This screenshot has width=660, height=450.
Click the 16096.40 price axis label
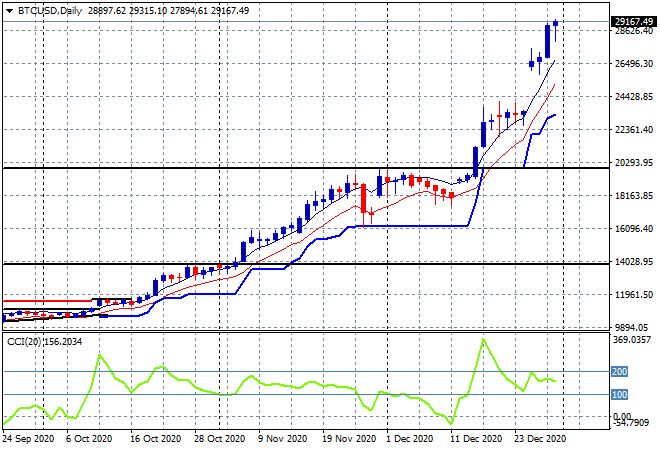coord(634,229)
